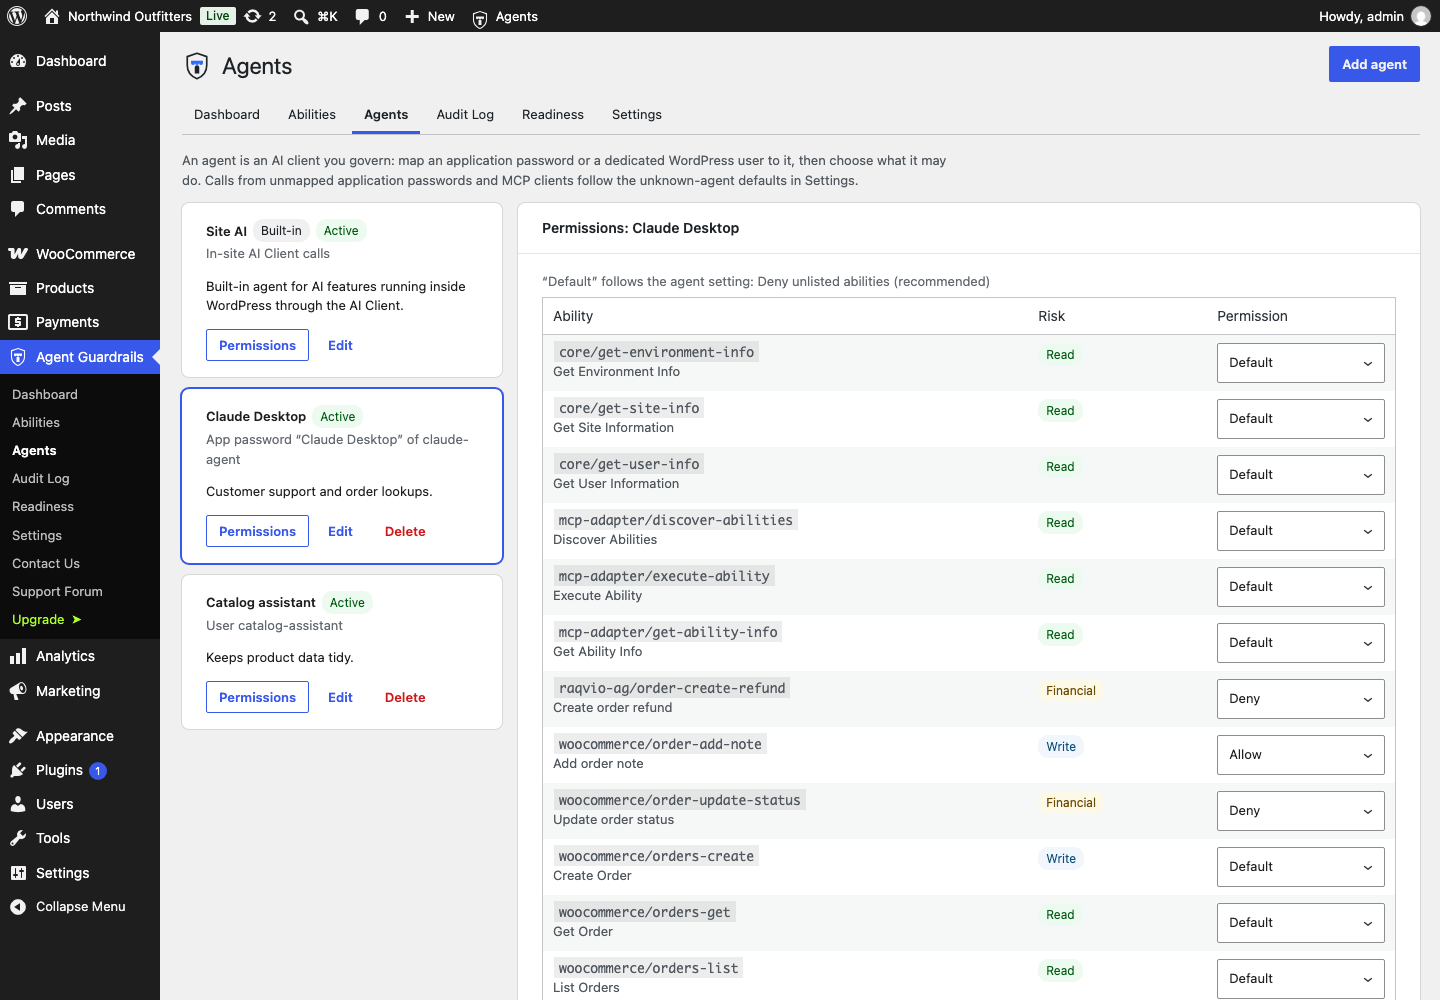The height and width of the screenshot is (1000, 1440).
Task: Click the updates icon showing 2
Action: point(260,16)
